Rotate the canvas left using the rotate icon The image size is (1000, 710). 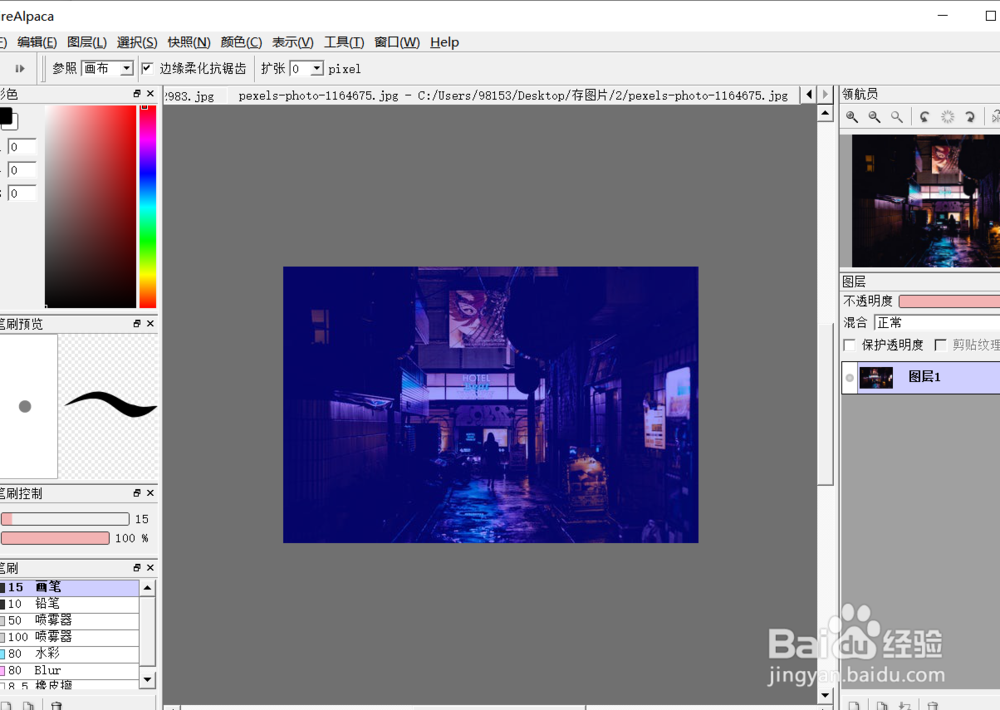[925, 117]
